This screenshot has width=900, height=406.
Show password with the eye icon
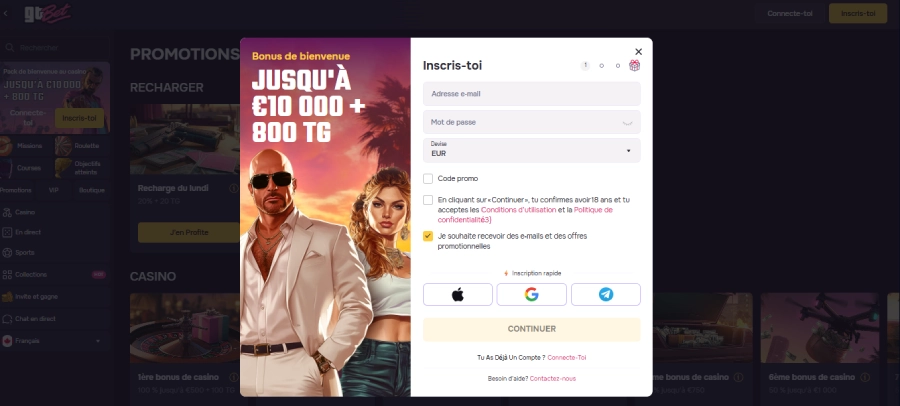click(x=627, y=122)
